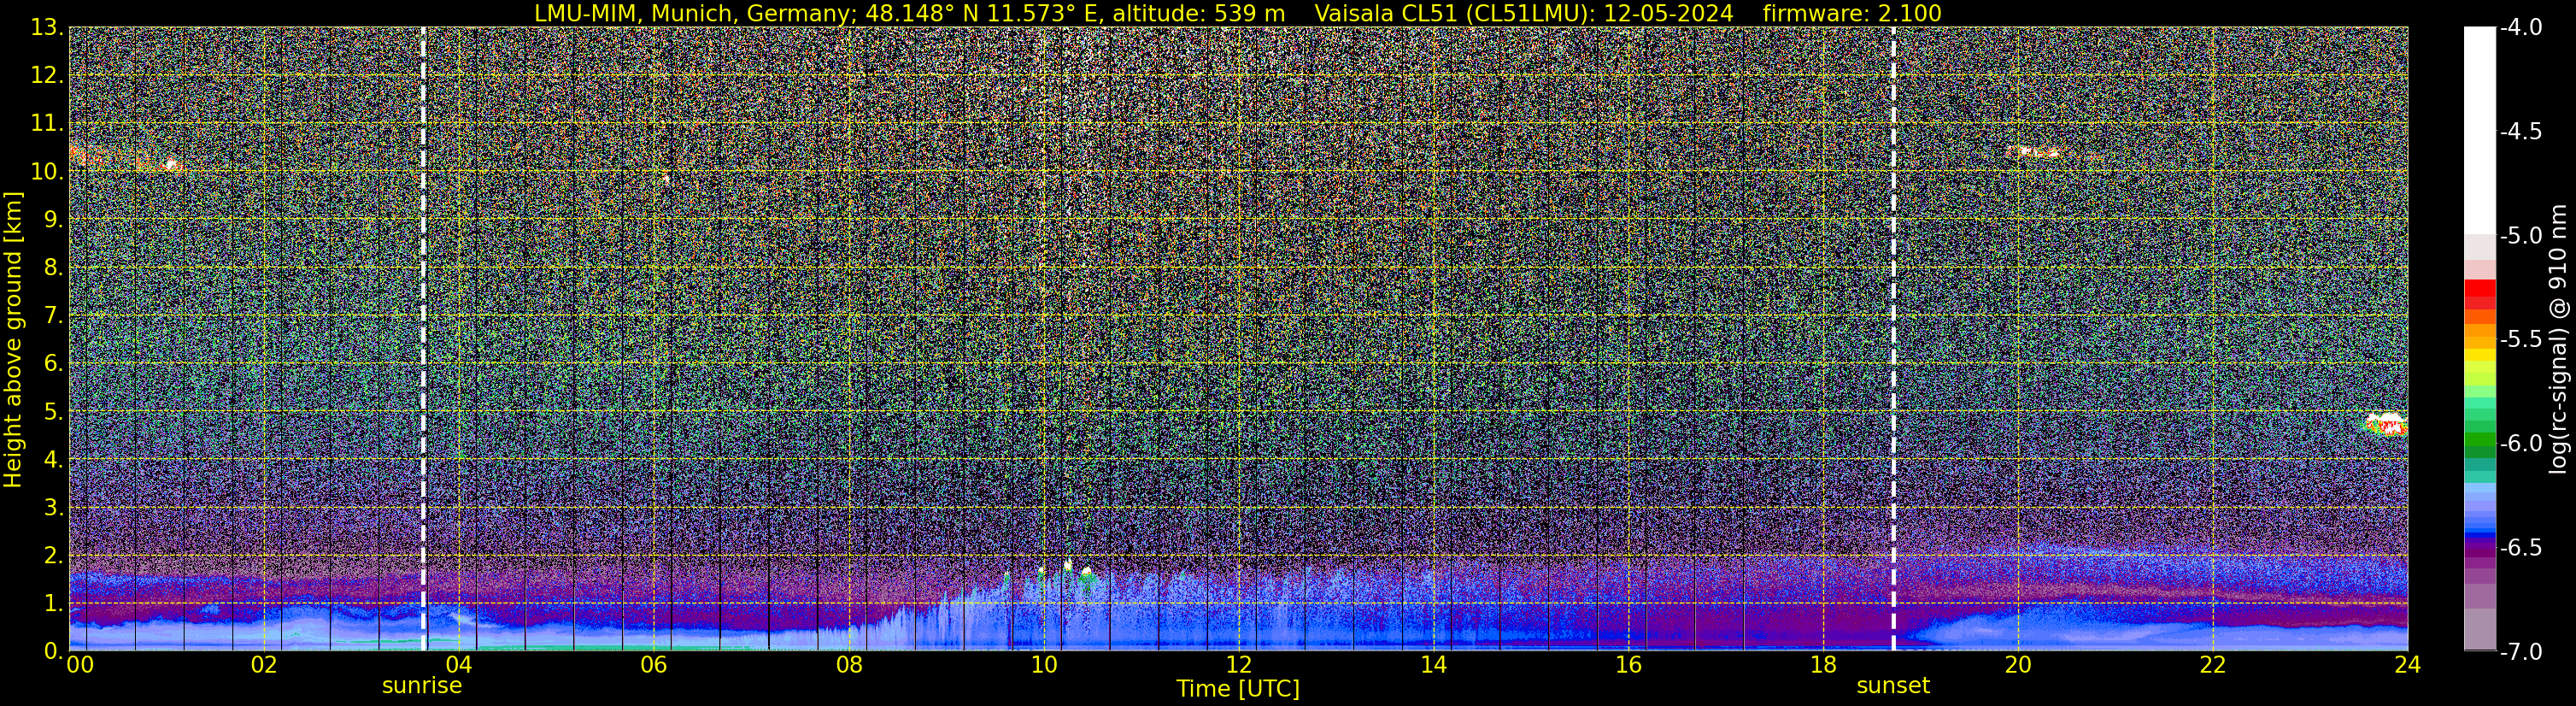Click the colorbar tick label '-5.0'

click(2521, 236)
